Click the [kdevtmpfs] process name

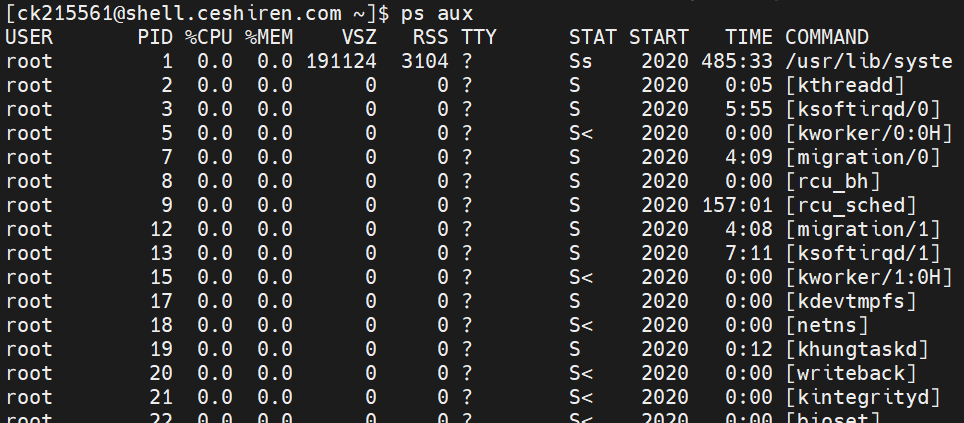point(851,301)
